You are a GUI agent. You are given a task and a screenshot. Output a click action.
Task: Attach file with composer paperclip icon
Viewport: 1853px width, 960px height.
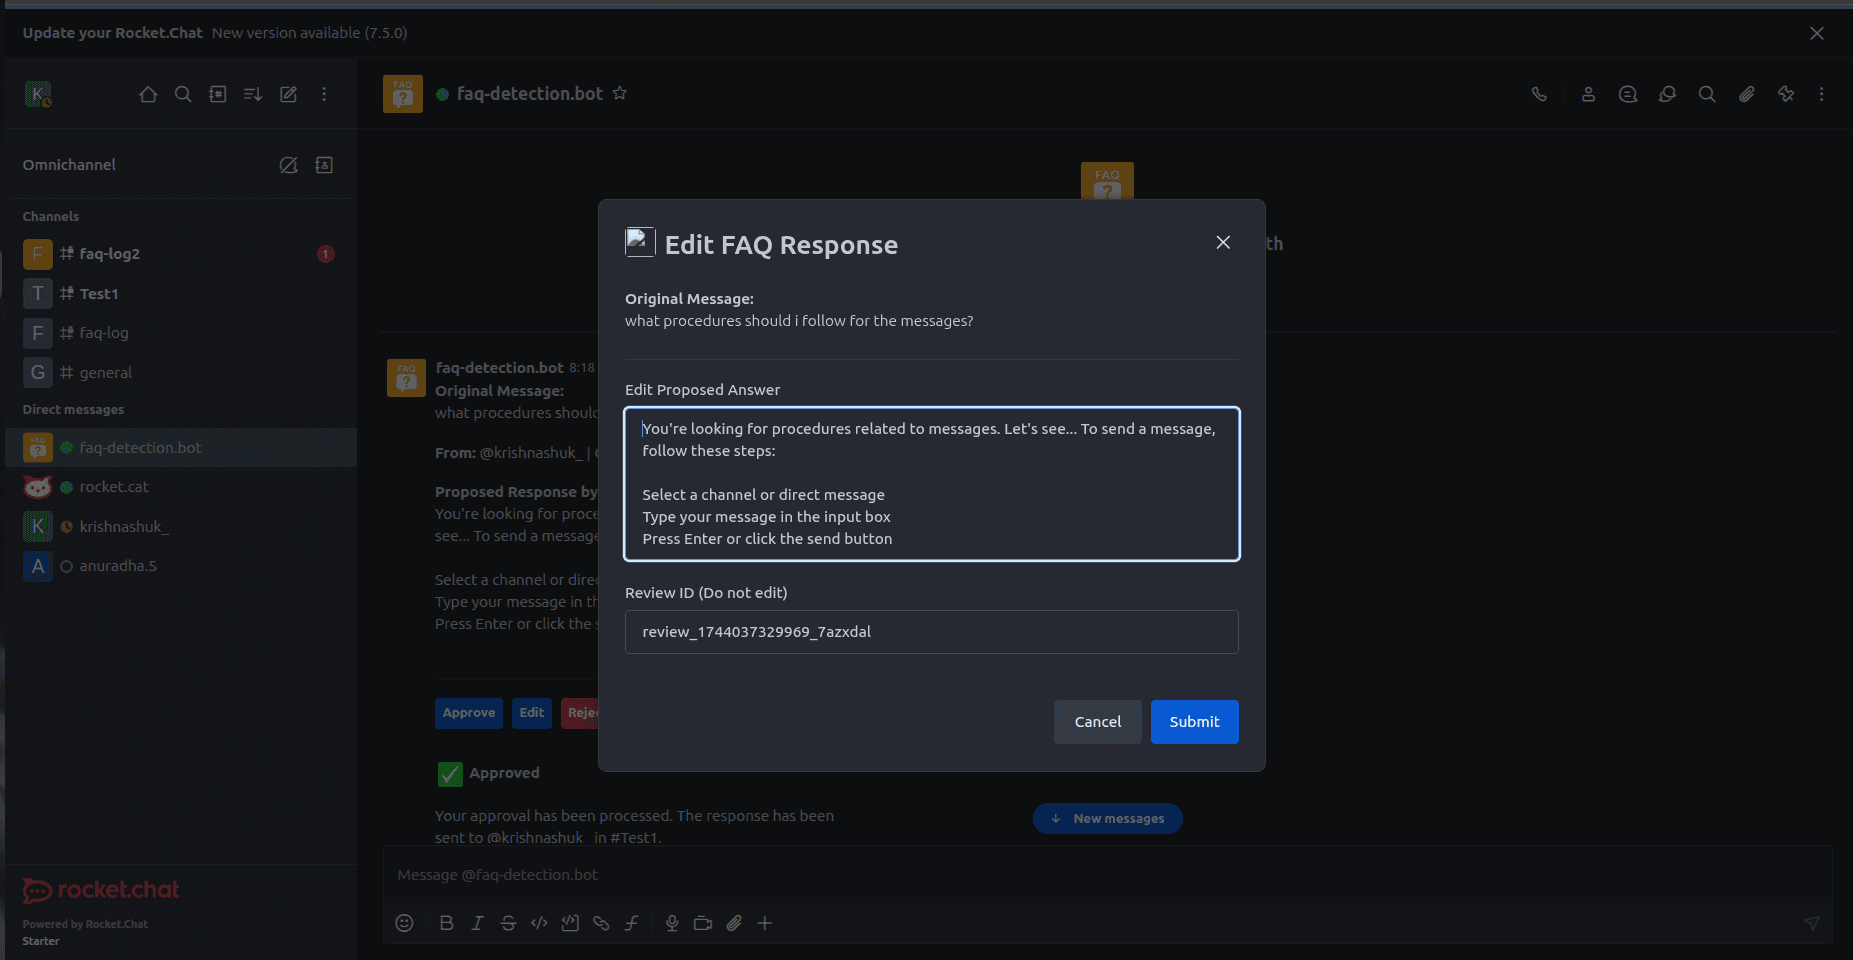734,923
